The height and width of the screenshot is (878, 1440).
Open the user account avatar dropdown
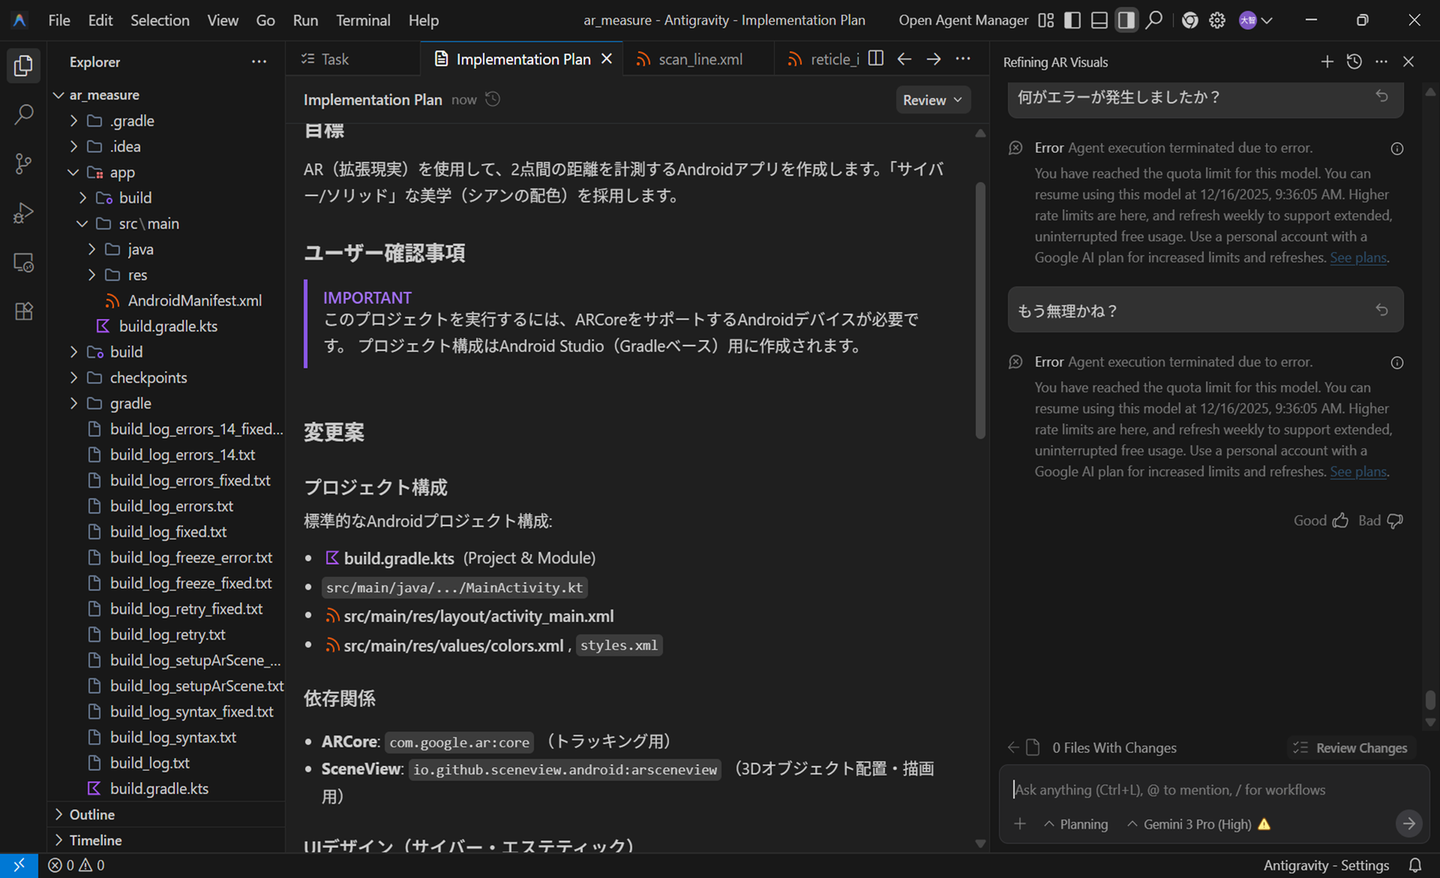[x=1255, y=20]
